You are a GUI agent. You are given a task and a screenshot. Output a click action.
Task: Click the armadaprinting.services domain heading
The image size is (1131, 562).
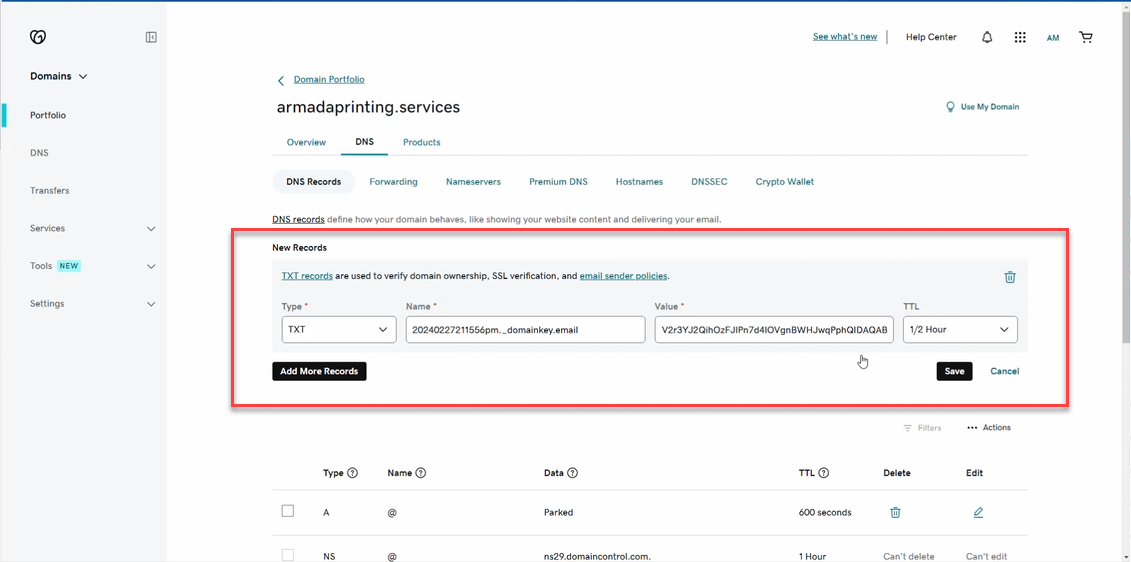click(x=369, y=107)
